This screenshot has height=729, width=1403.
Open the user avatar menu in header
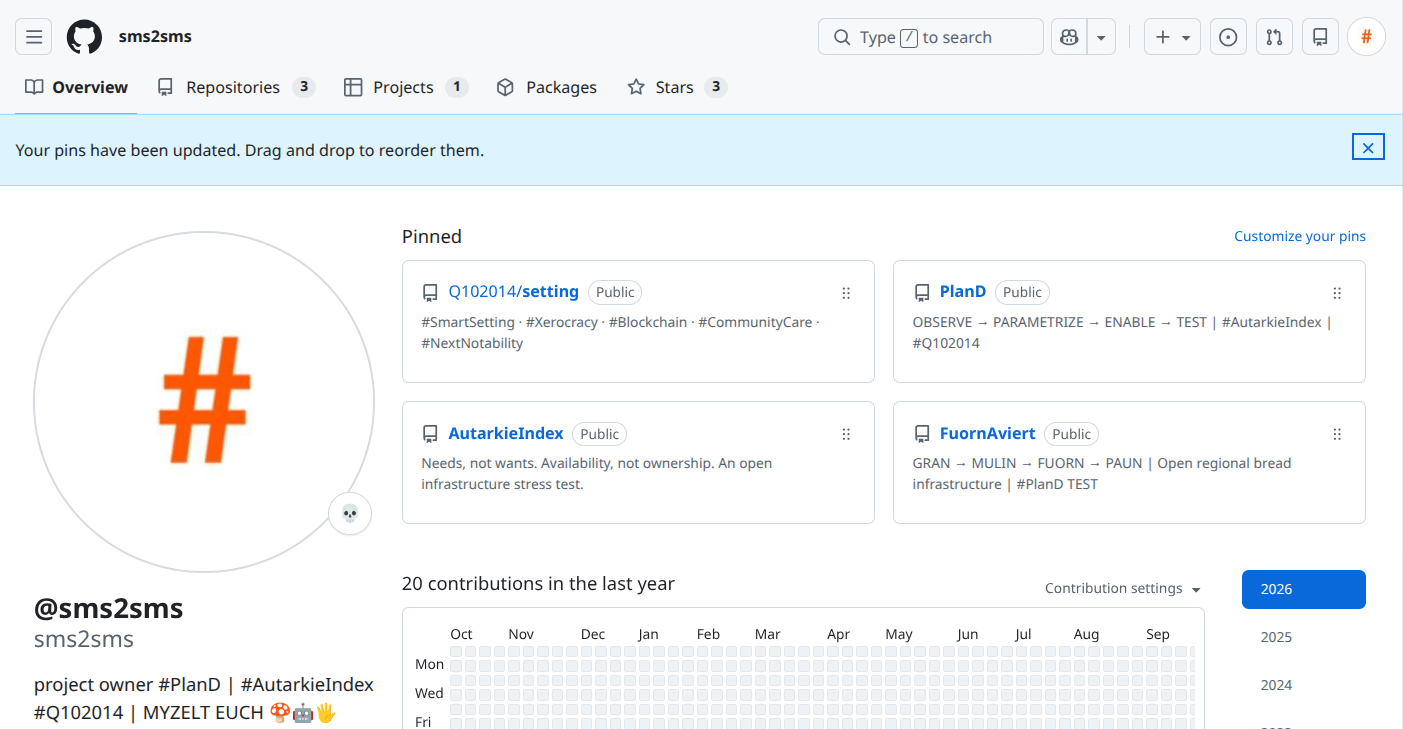pos(1366,37)
